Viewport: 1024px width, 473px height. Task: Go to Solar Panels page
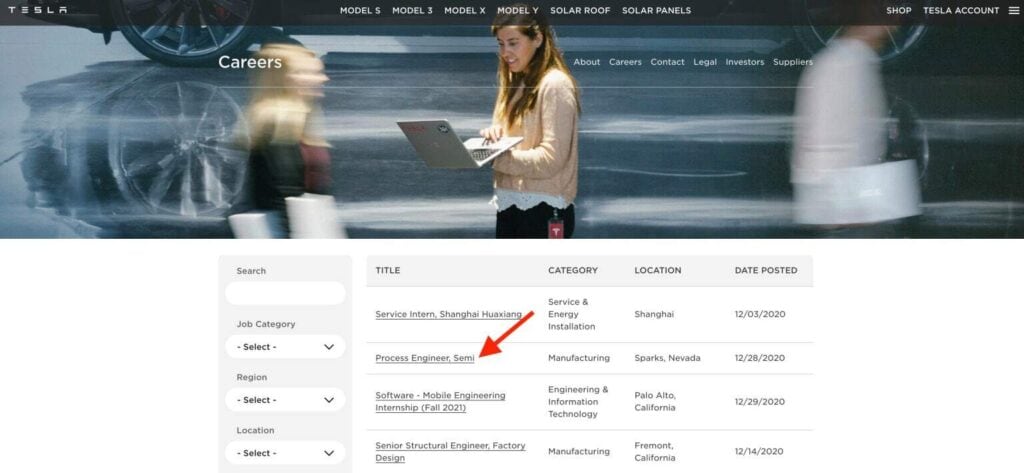[656, 10]
